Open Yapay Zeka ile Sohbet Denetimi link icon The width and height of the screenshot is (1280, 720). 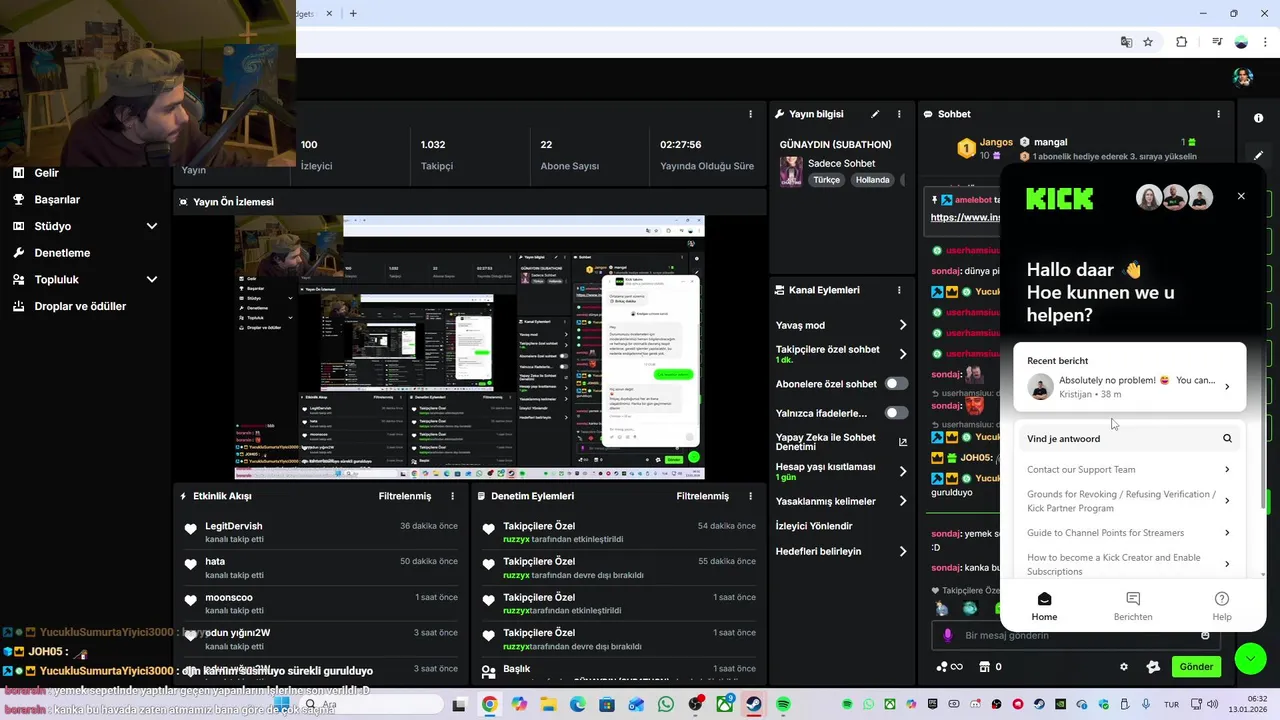coord(903,442)
